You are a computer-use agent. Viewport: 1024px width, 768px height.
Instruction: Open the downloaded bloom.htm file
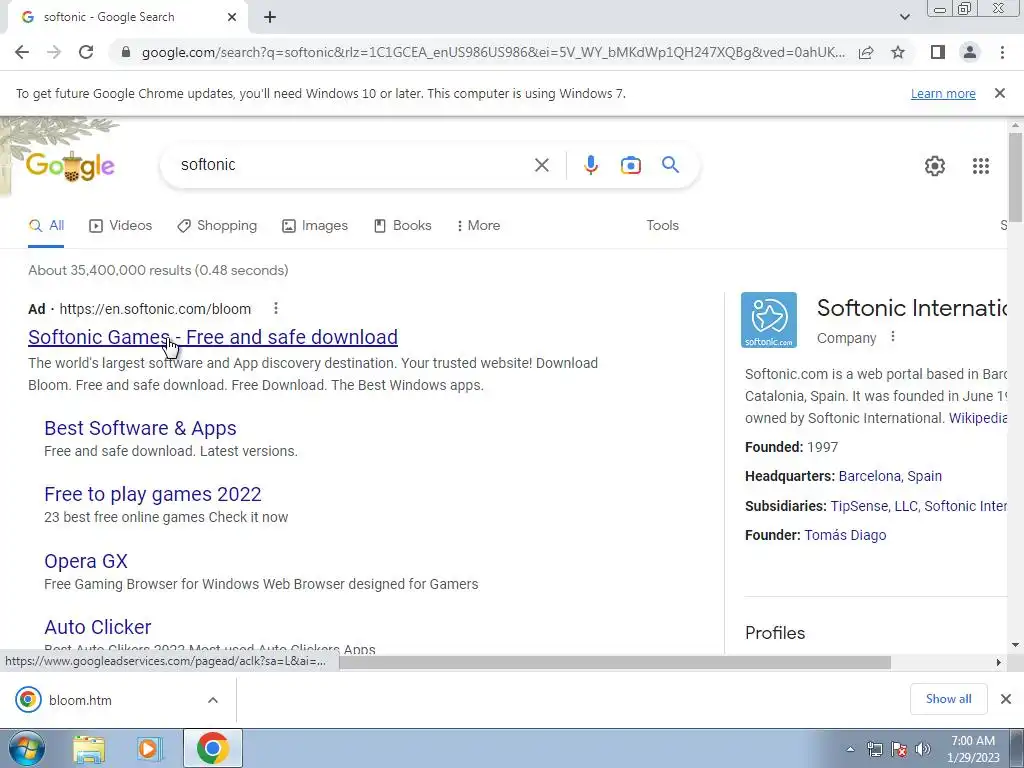(80, 700)
